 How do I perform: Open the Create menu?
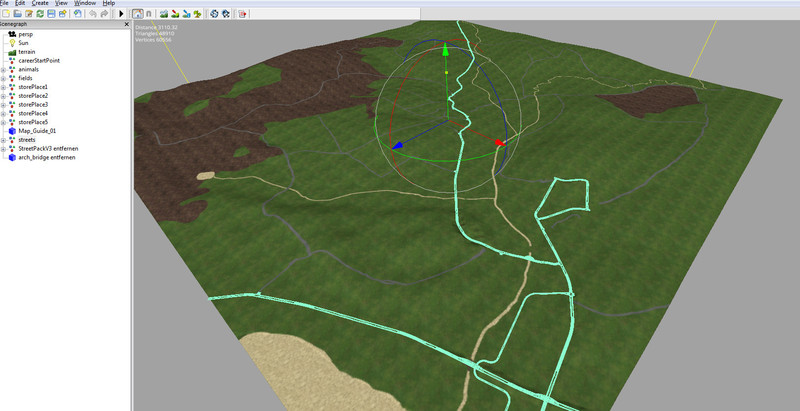38,4
